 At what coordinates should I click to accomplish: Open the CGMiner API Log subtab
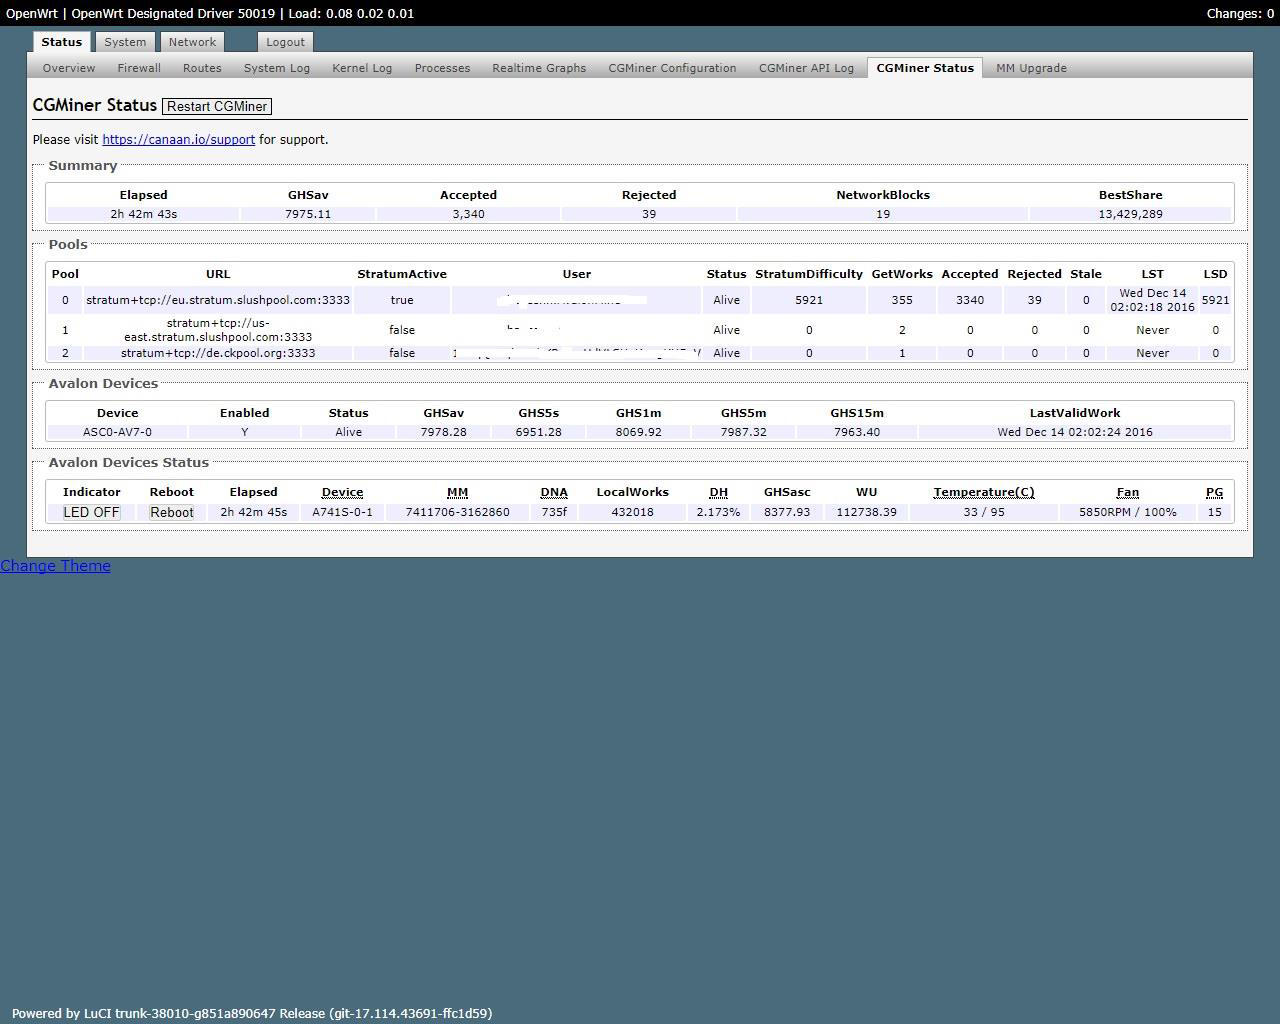click(x=806, y=68)
